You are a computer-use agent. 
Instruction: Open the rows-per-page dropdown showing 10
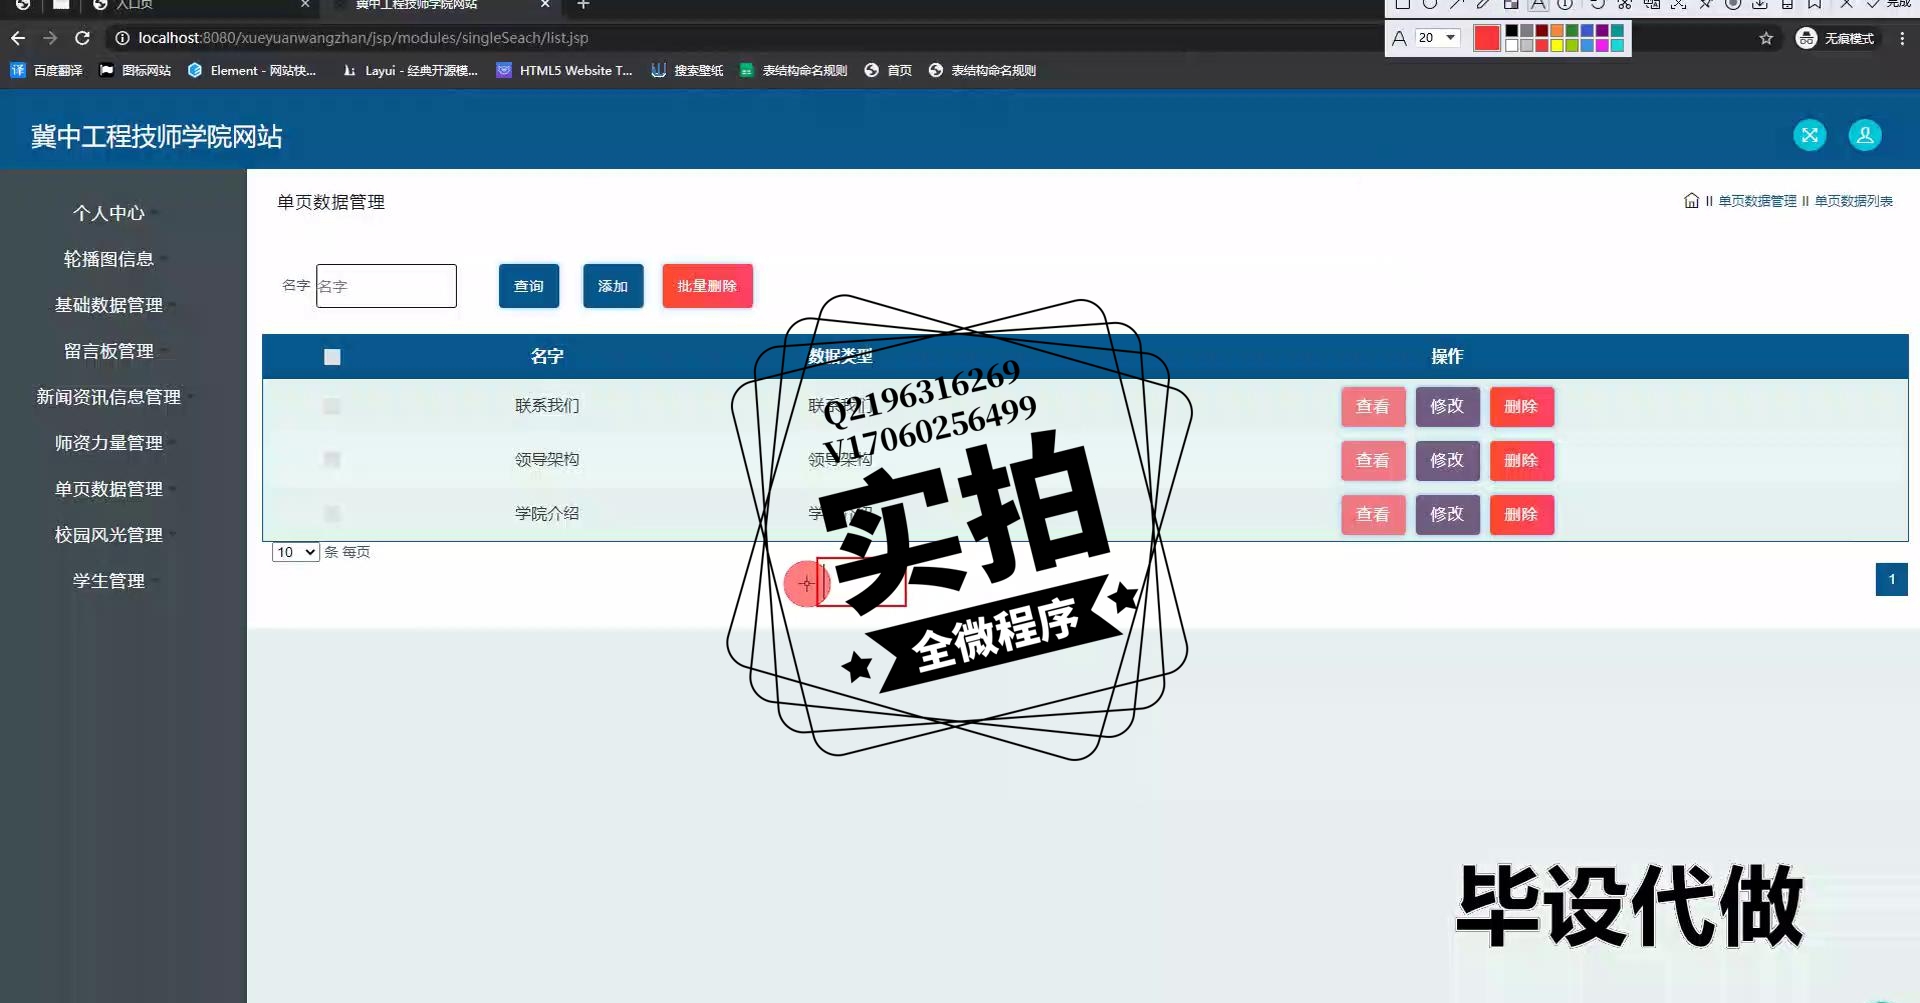point(295,552)
